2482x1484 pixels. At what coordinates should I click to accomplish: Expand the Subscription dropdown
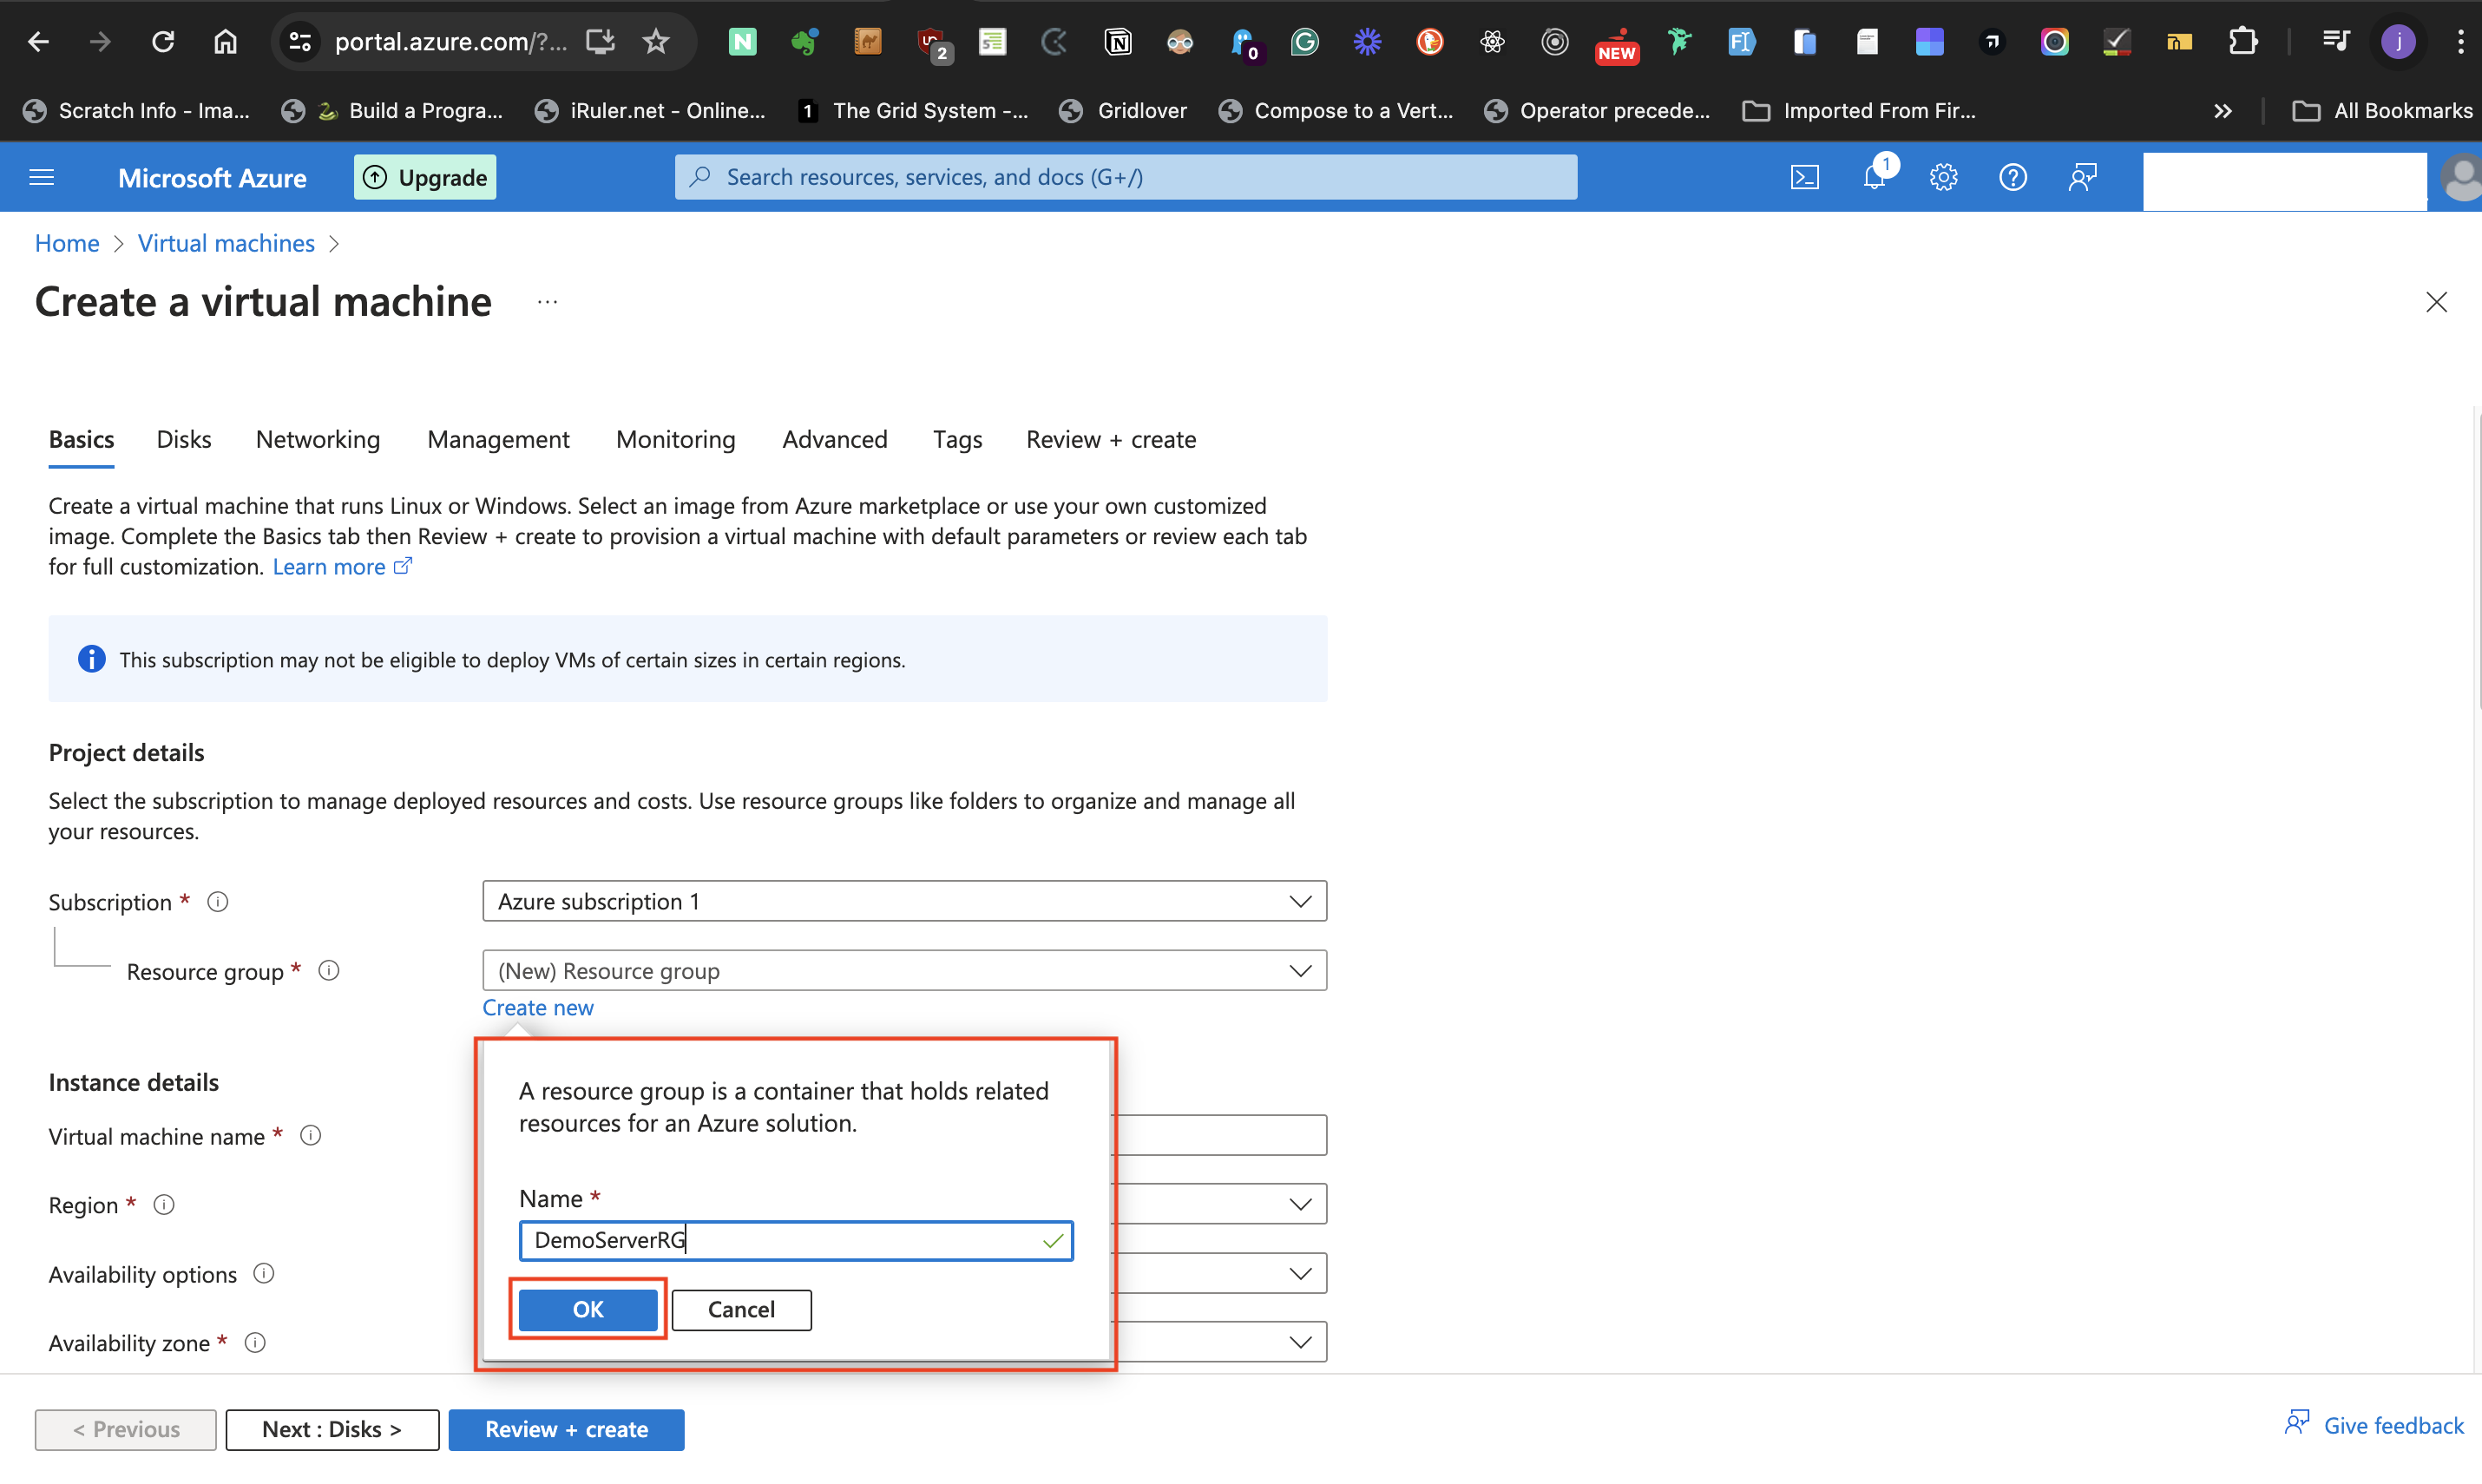(x=1299, y=901)
